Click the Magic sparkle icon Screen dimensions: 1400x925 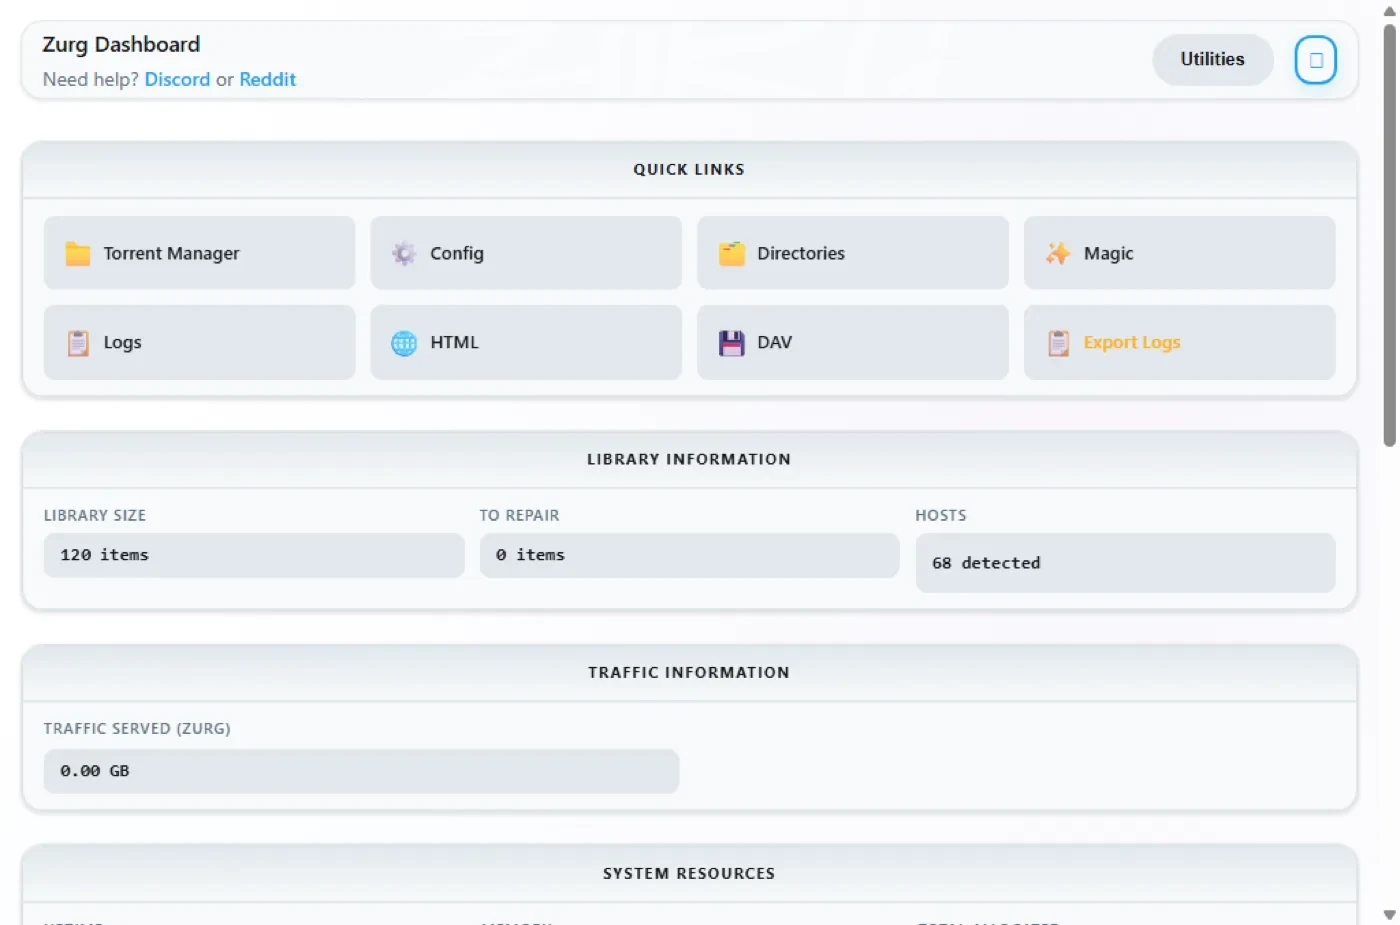1058,254
